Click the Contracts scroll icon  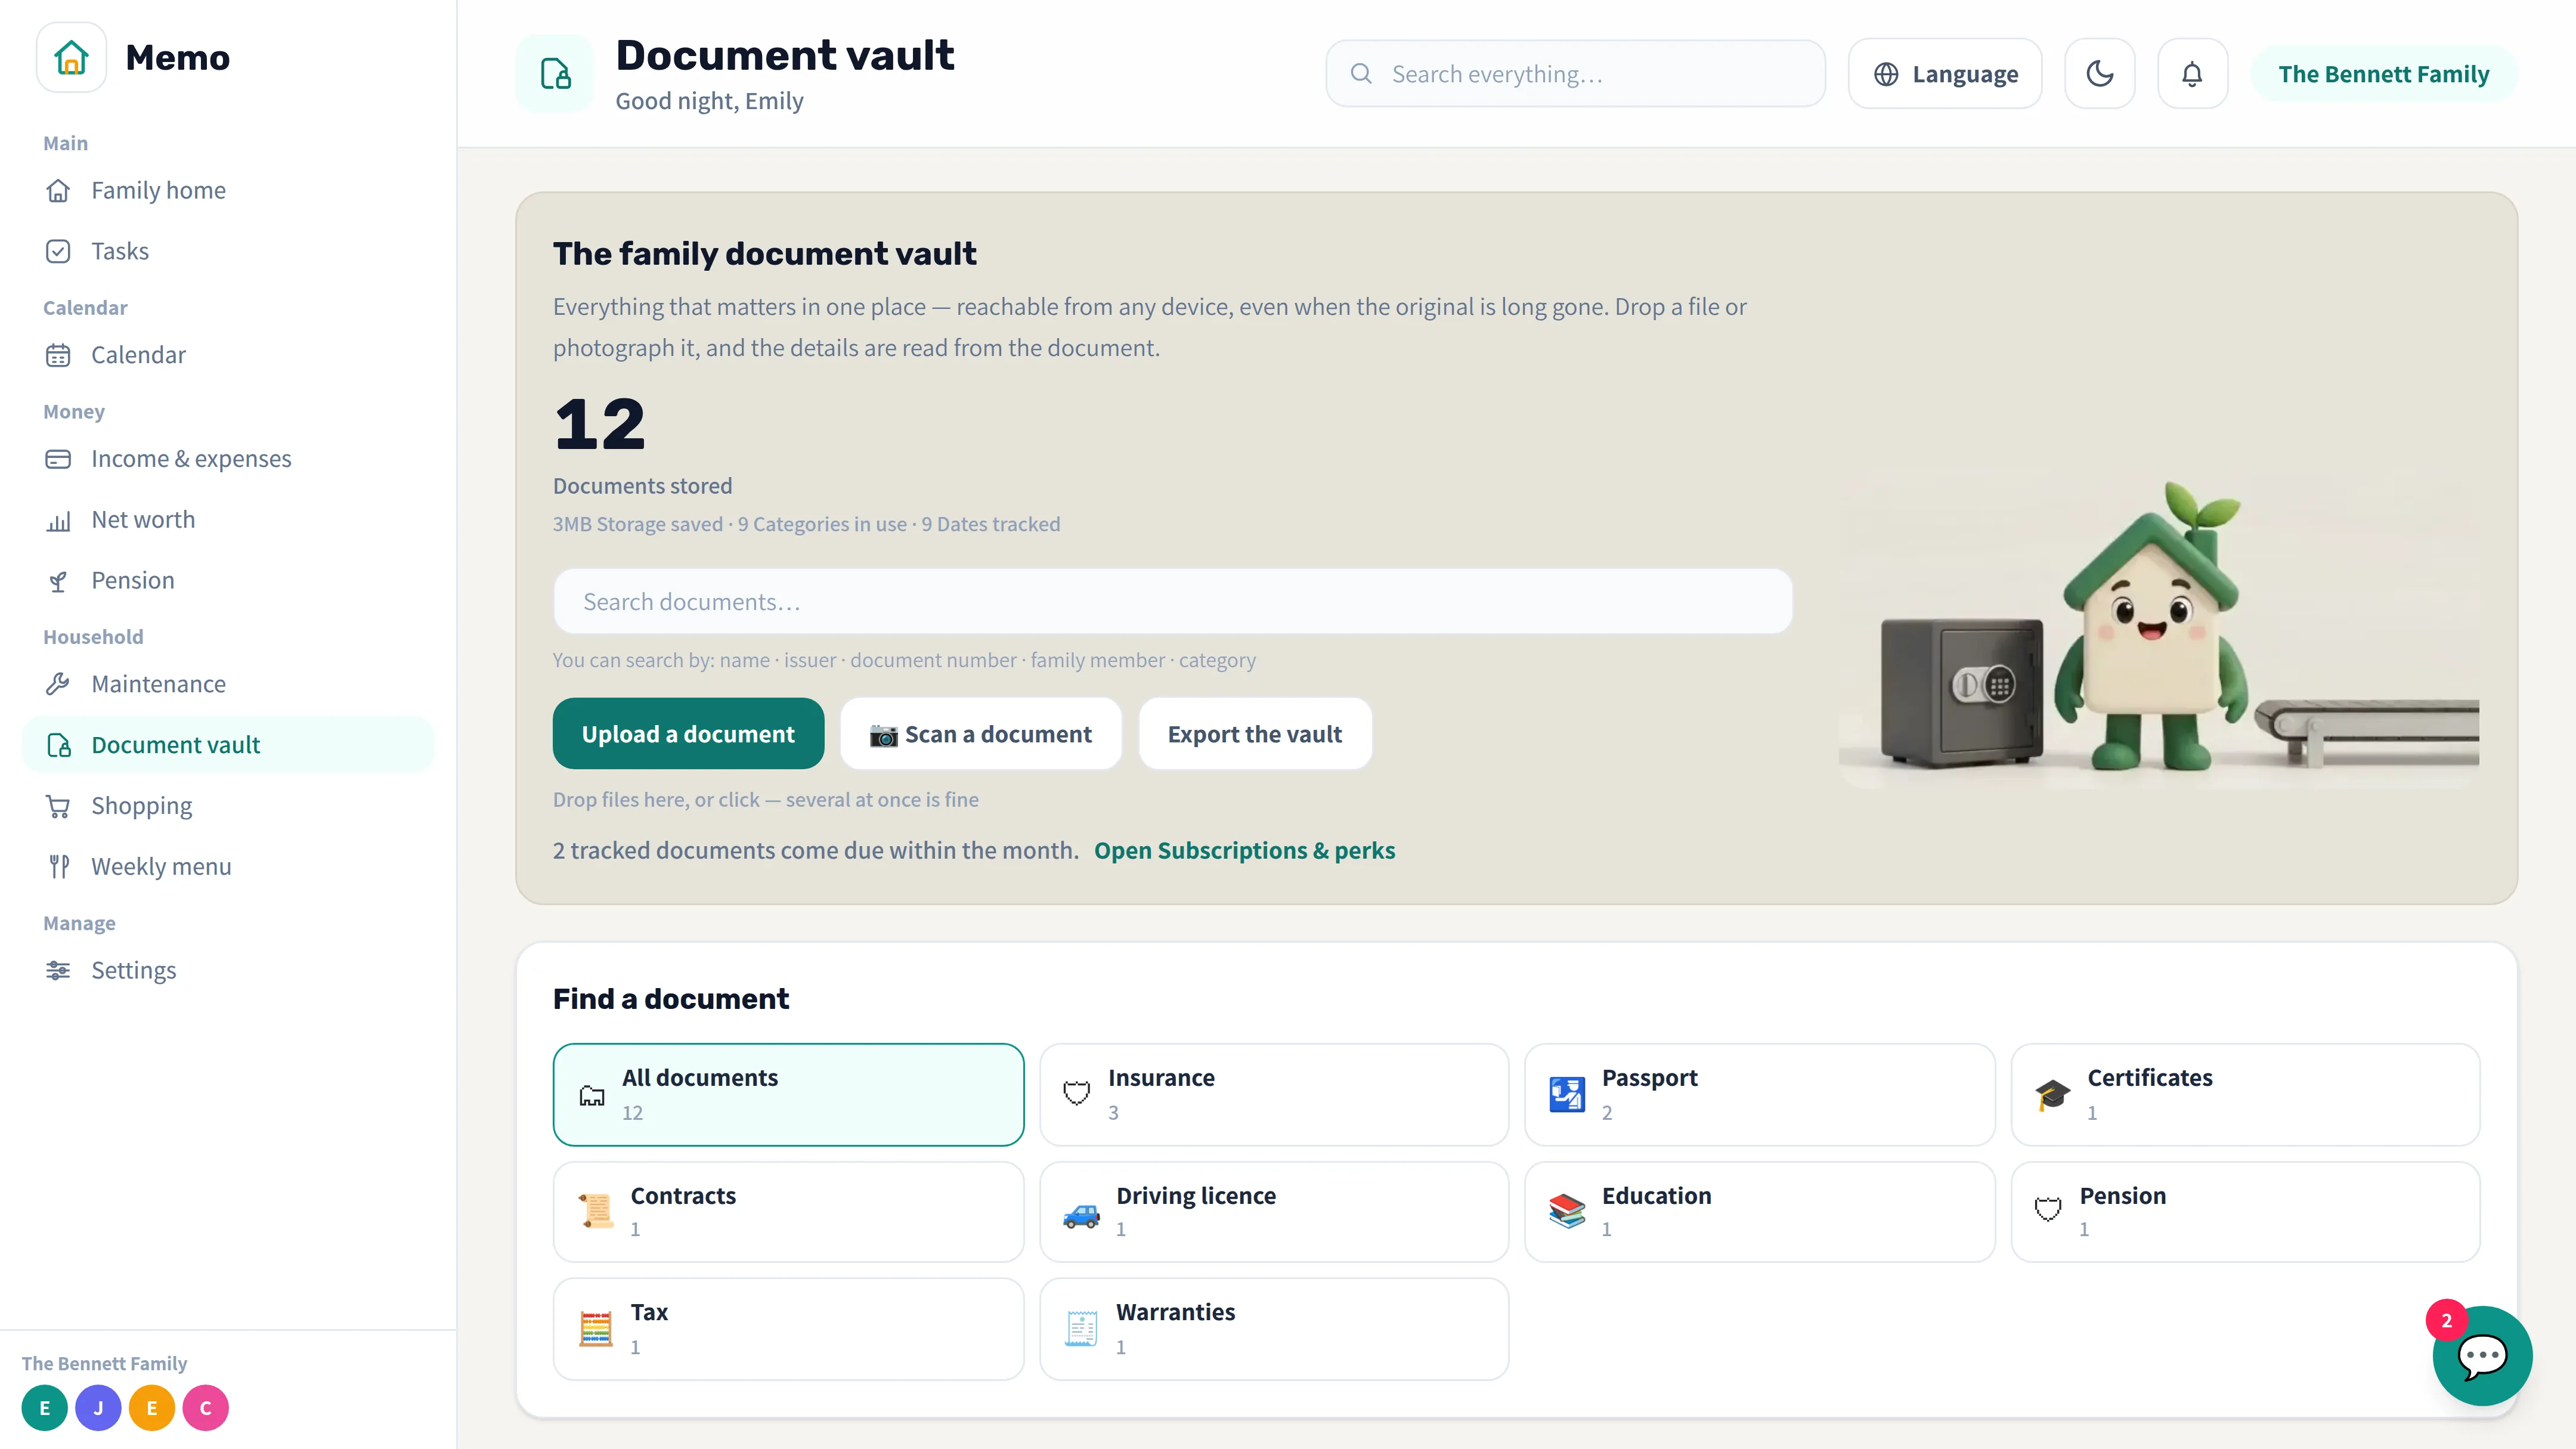[596, 1211]
